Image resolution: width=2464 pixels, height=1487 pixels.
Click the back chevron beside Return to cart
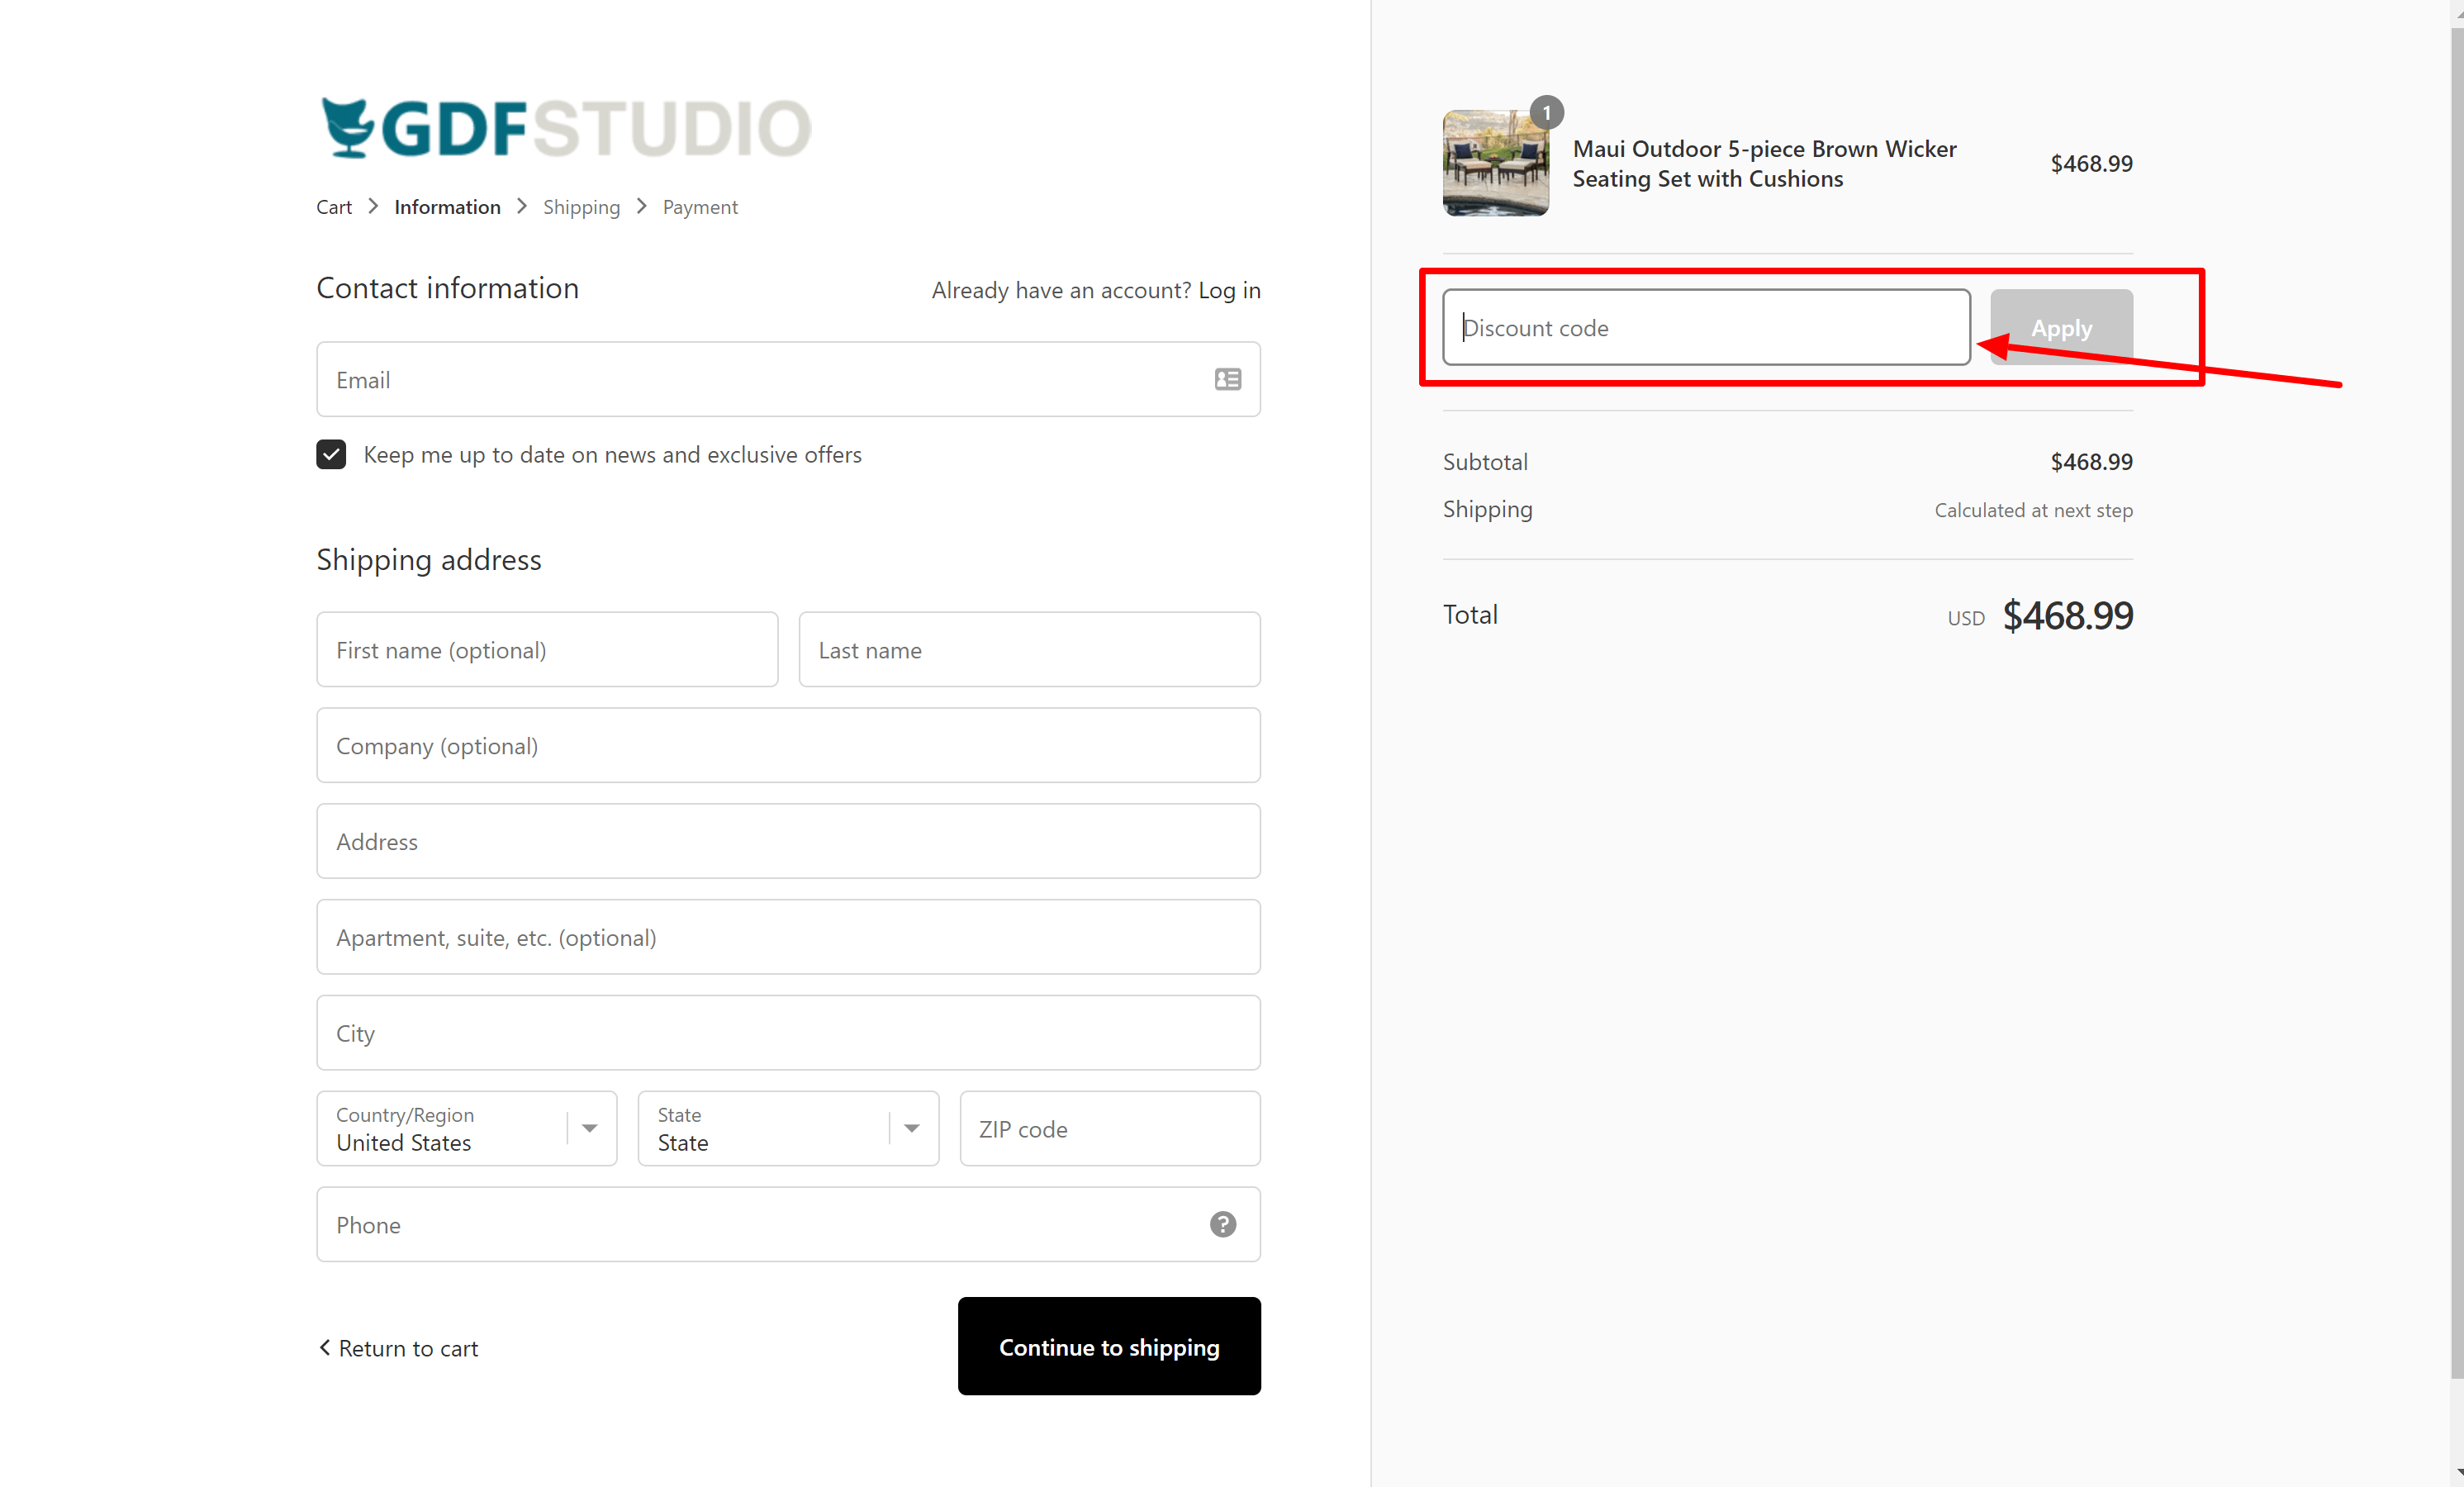coord(324,1348)
